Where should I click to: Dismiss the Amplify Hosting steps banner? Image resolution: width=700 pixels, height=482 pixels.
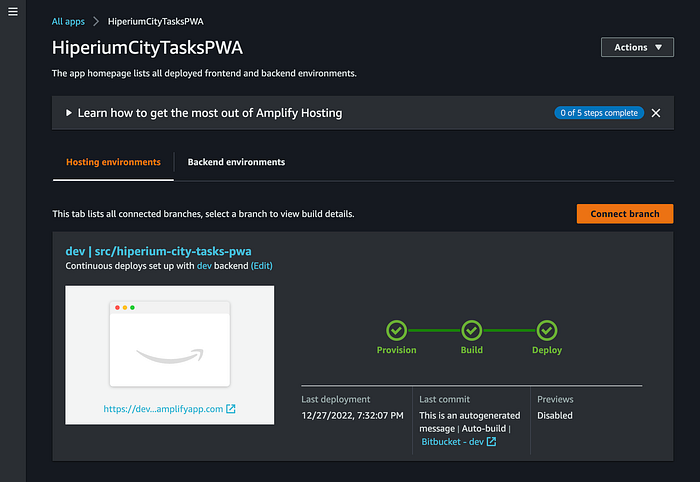[x=656, y=113]
